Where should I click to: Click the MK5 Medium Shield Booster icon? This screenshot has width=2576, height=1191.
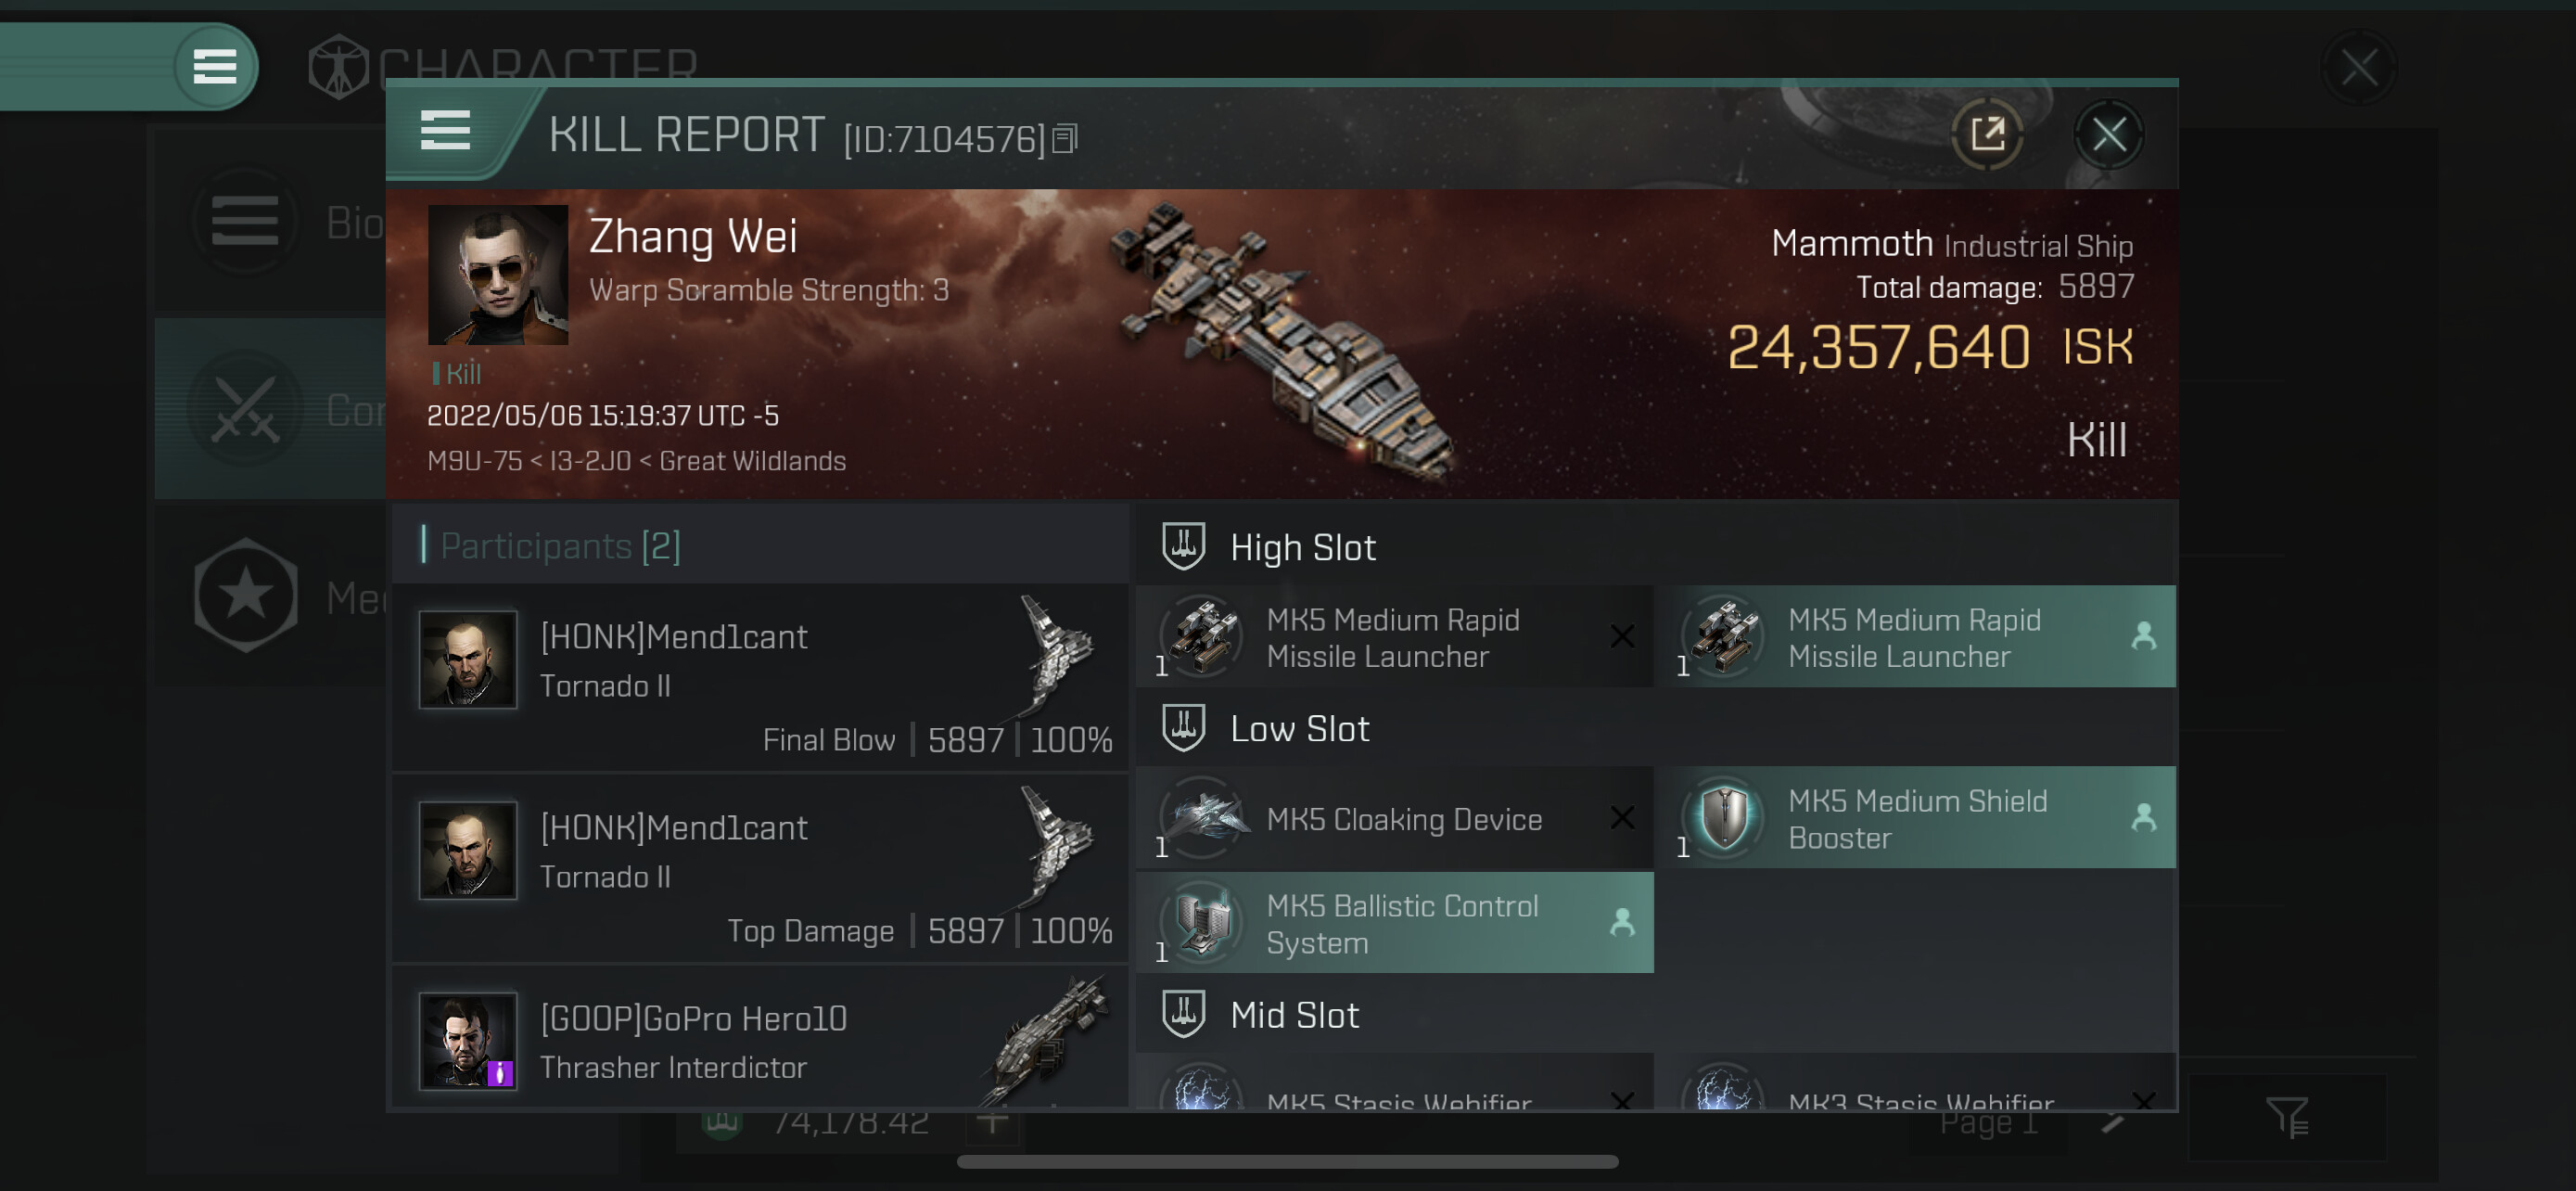point(1724,818)
